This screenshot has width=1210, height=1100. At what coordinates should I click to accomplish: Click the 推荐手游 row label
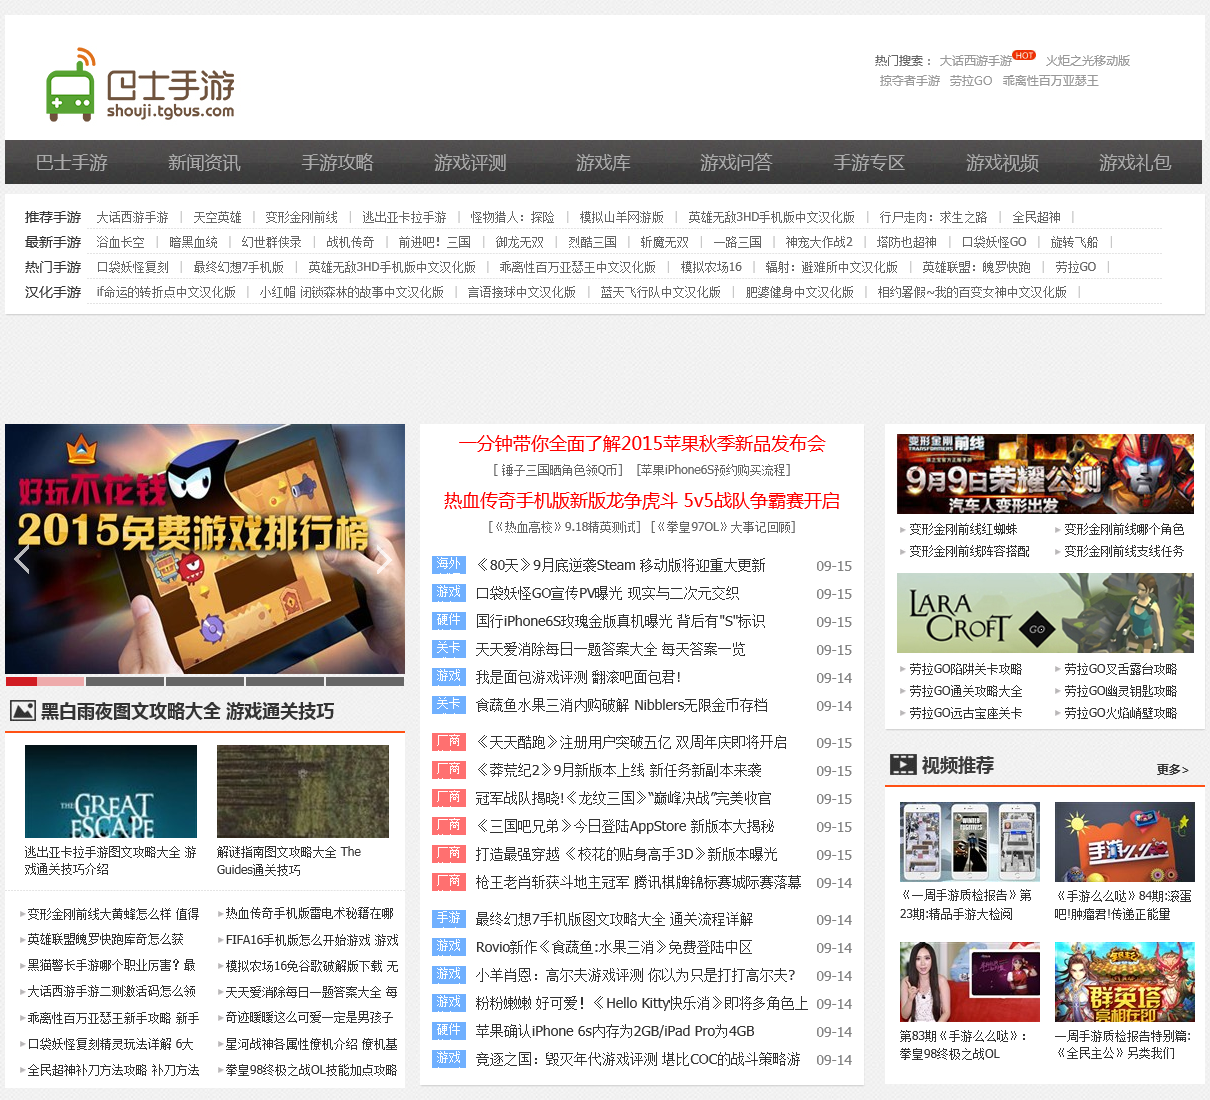coord(53,217)
